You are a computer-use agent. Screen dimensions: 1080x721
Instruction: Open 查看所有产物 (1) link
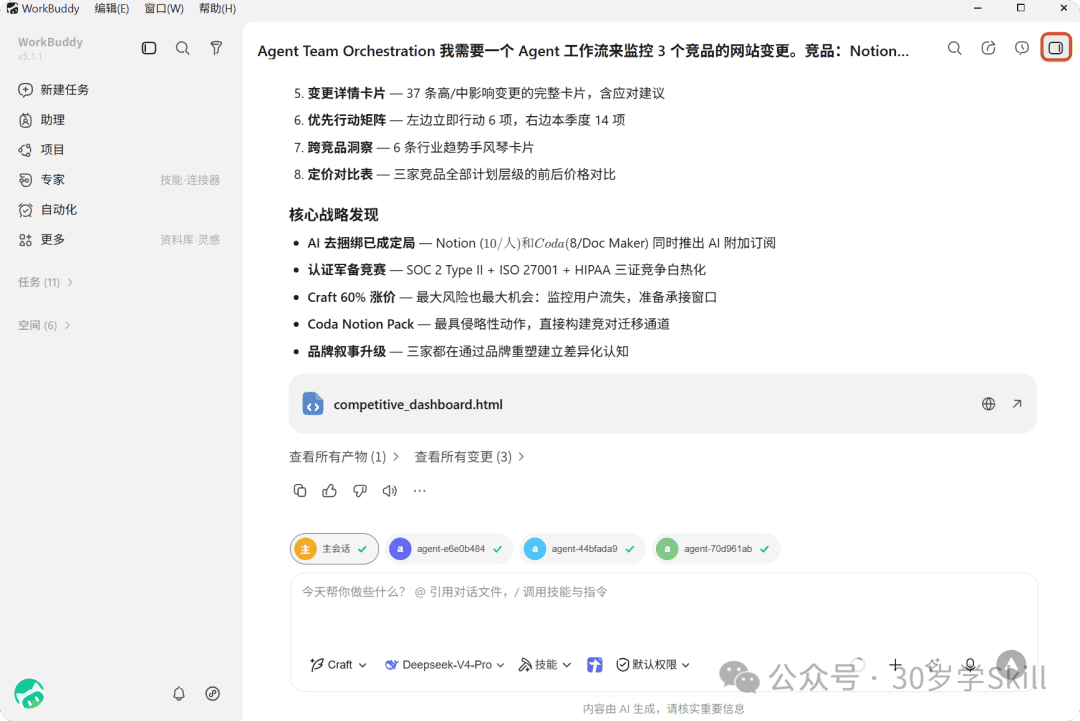coord(344,457)
